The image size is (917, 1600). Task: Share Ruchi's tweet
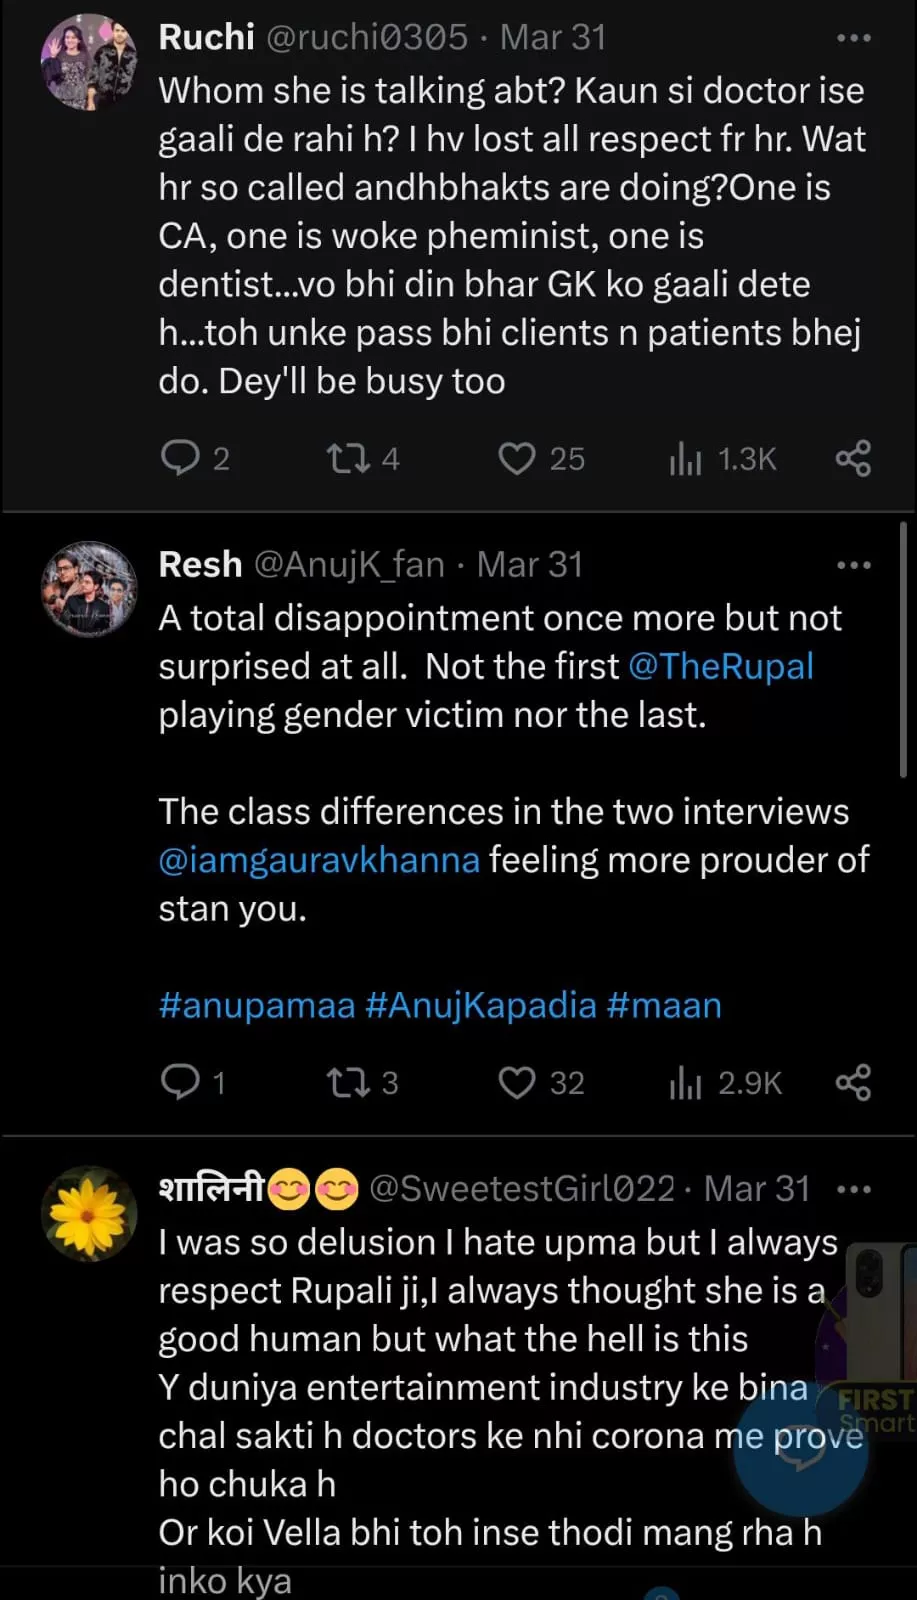click(853, 458)
